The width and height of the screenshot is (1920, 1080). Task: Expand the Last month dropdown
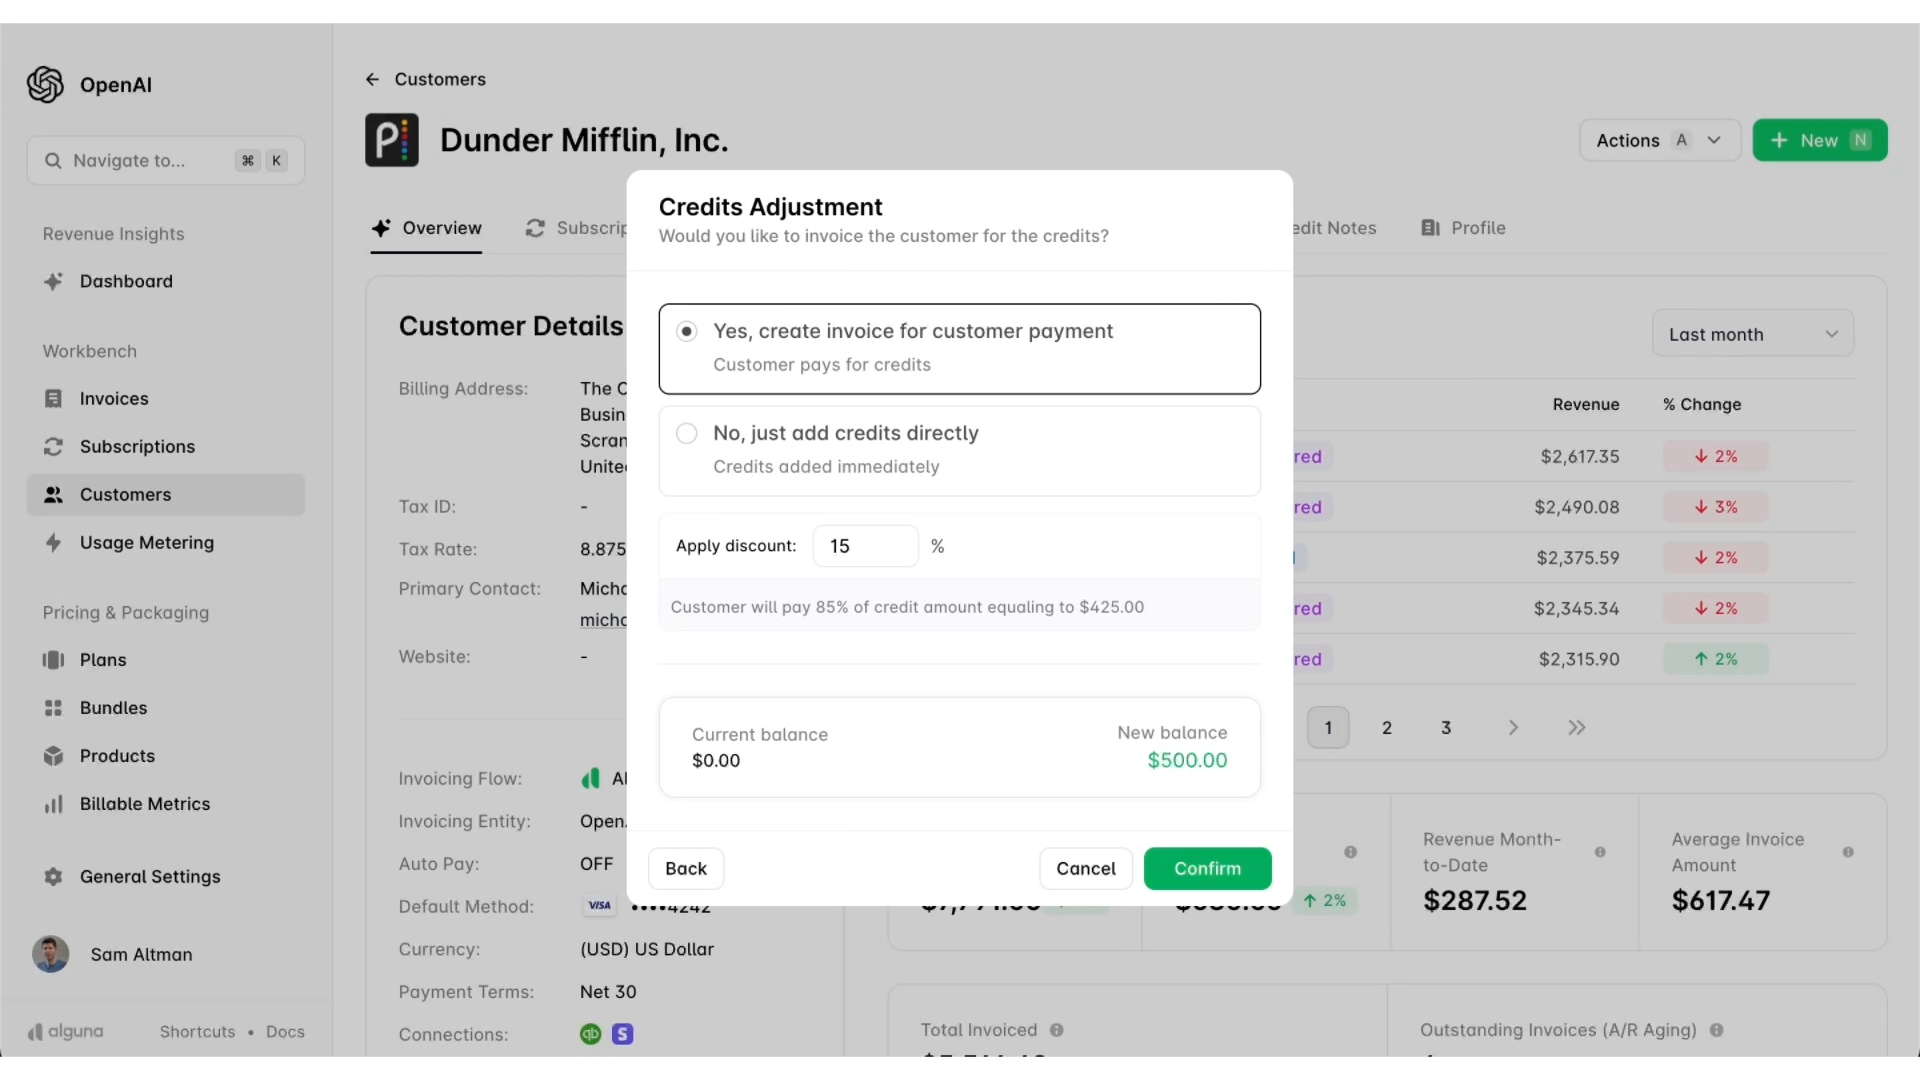pos(1753,334)
